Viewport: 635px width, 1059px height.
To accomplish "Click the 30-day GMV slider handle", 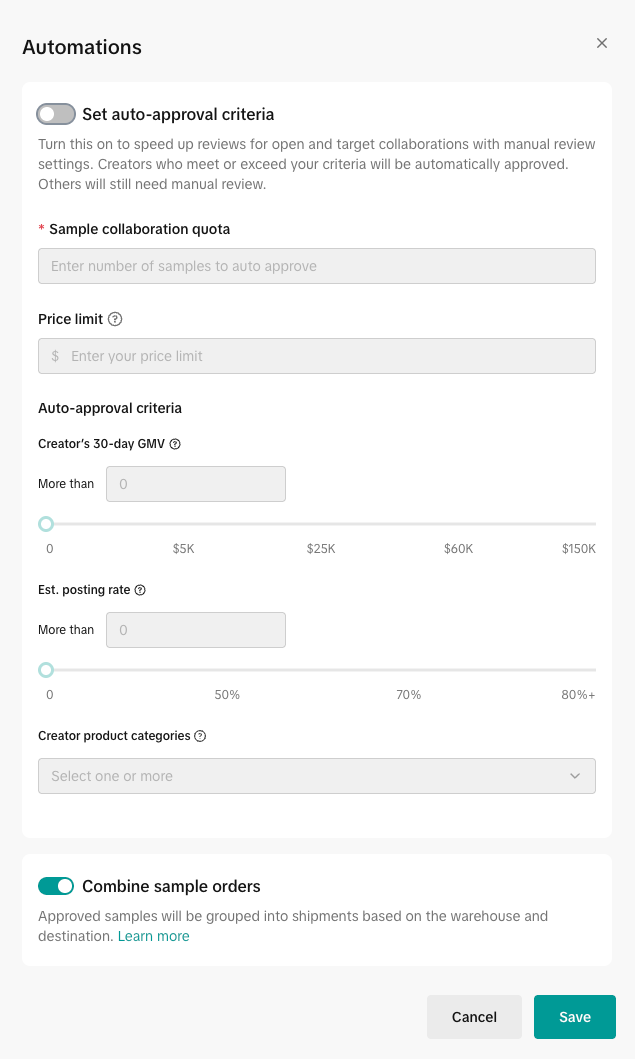I will point(46,524).
